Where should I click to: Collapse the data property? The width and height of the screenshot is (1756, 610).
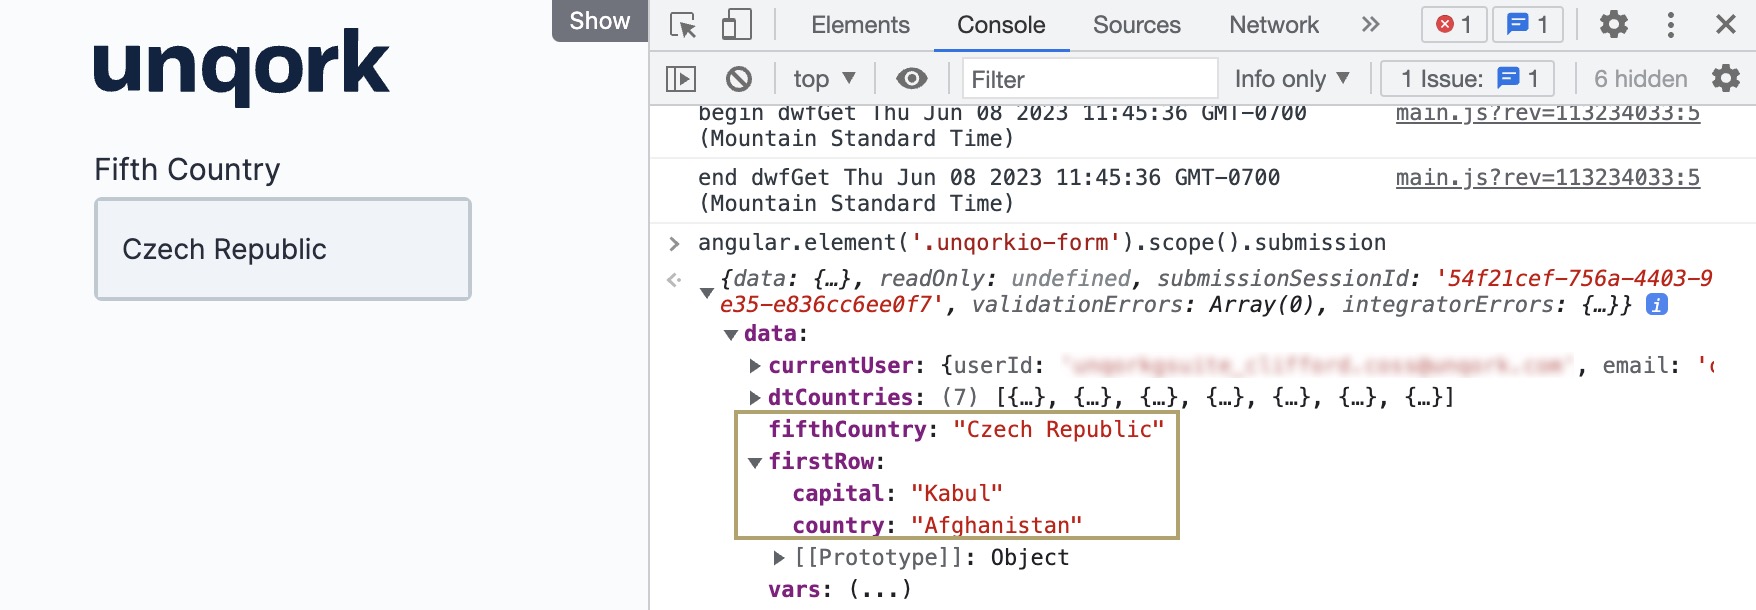click(x=731, y=334)
